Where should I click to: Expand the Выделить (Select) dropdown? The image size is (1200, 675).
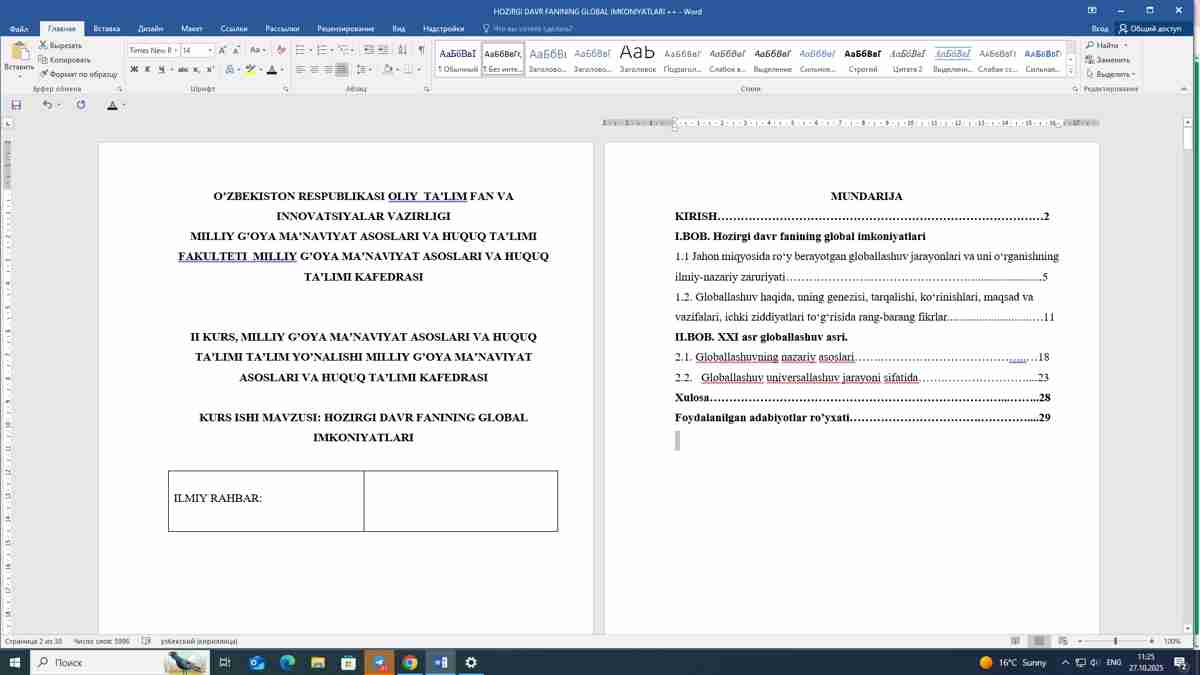click(1114, 74)
